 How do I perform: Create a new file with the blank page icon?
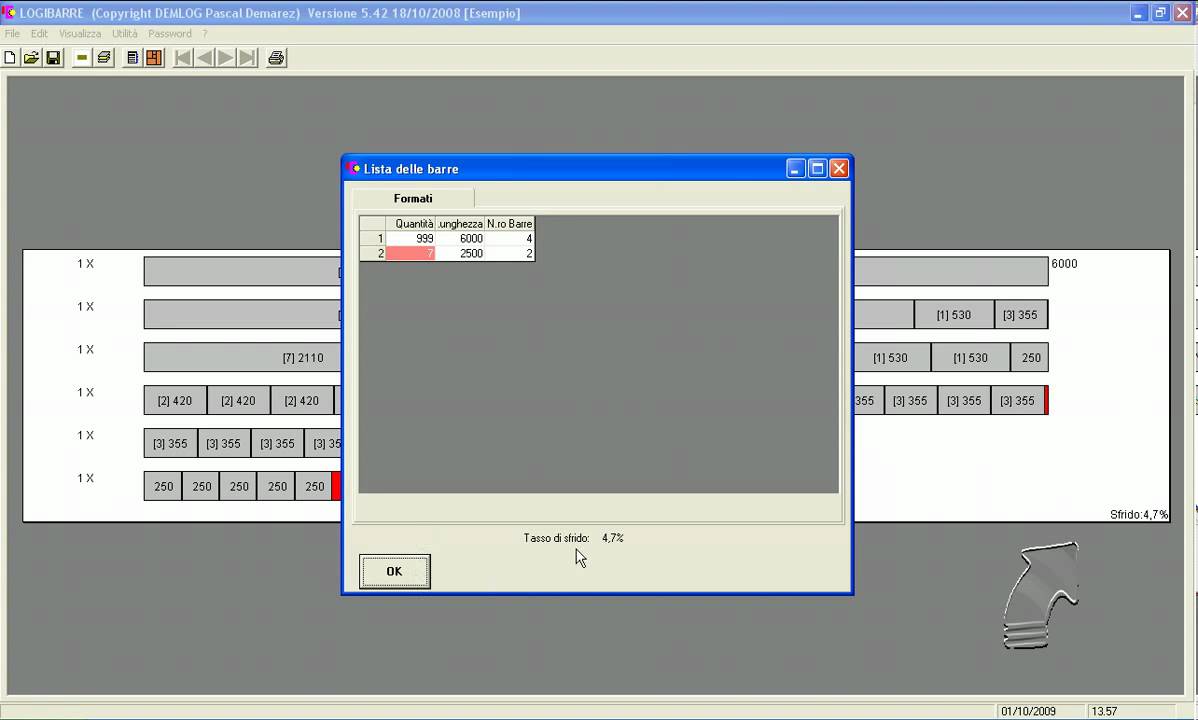(x=10, y=58)
